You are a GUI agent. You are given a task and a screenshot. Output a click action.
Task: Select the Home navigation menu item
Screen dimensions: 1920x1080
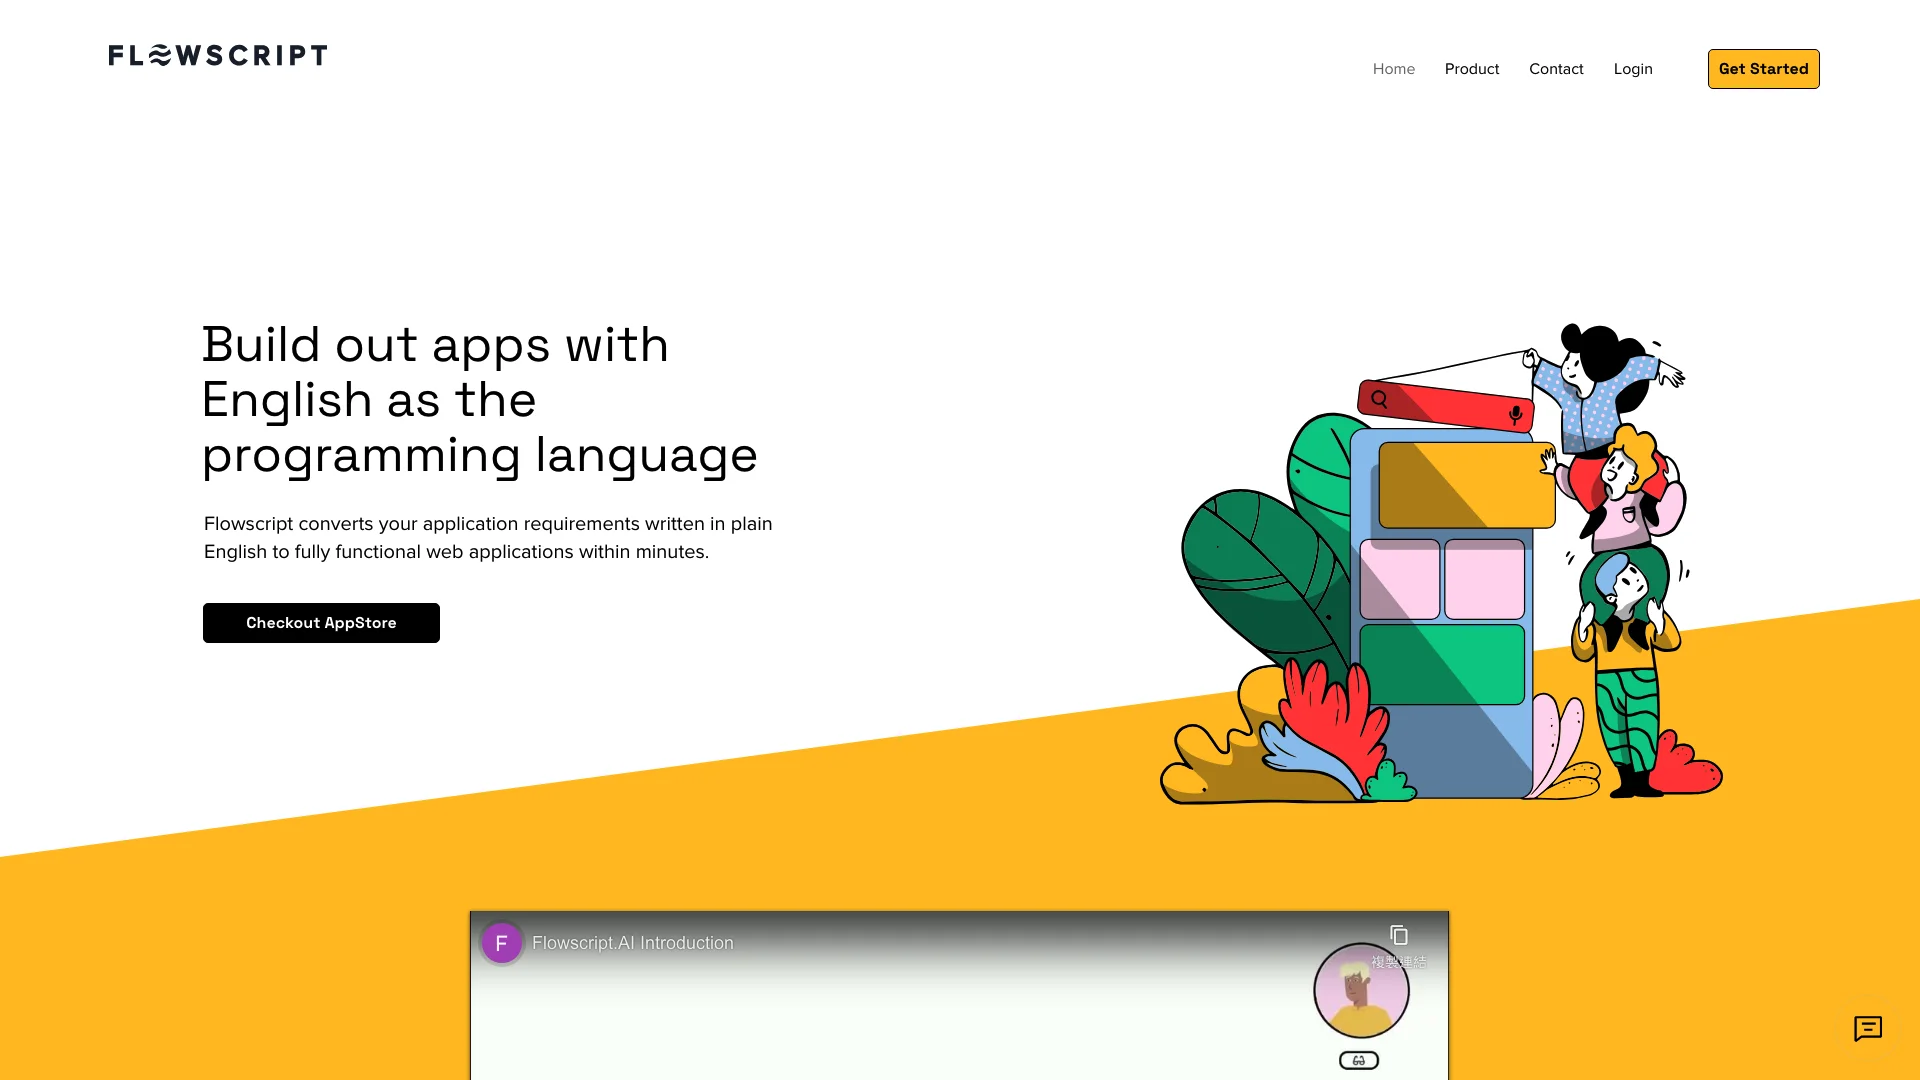click(x=1394, y=69)
